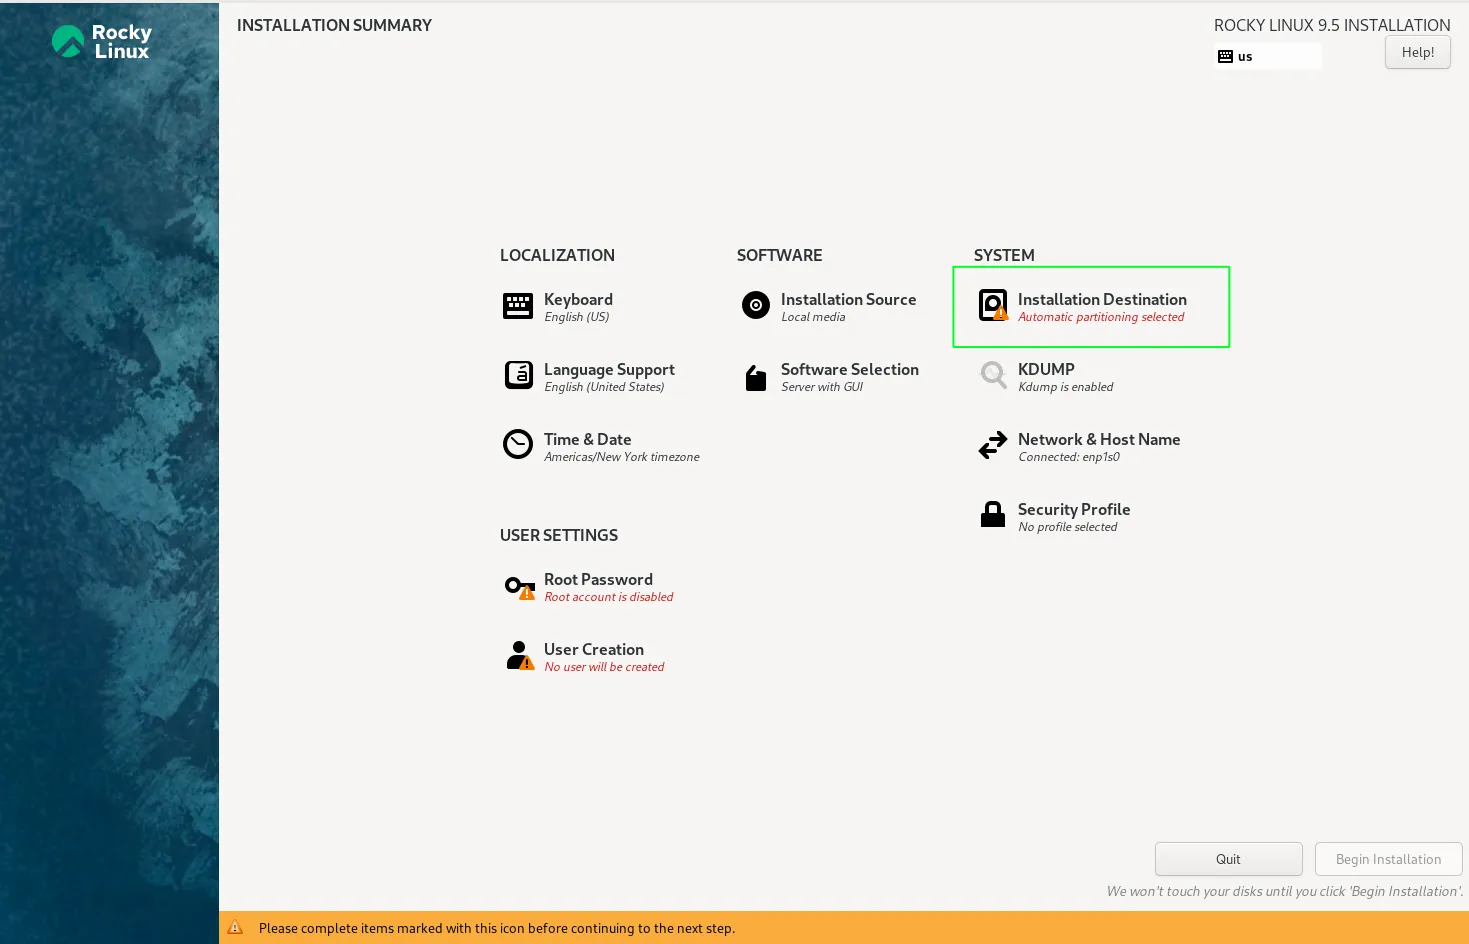Image resolution: width=1469 pixels, height=944 pixels.
Task: Open Software Selection settings
Action: (x=849, y=369)
